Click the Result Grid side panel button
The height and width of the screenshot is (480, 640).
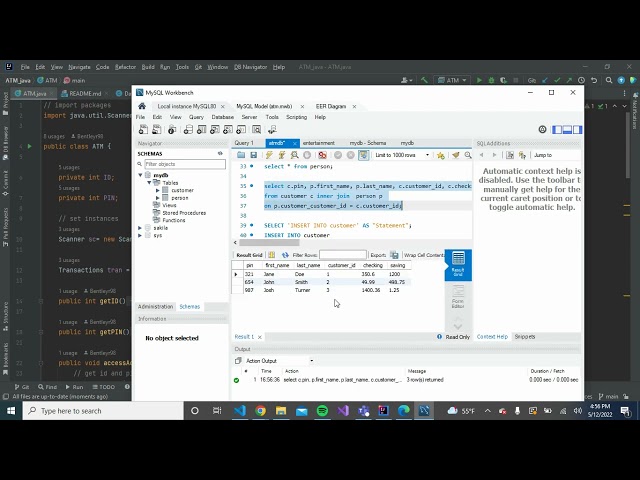click(458, 265)
